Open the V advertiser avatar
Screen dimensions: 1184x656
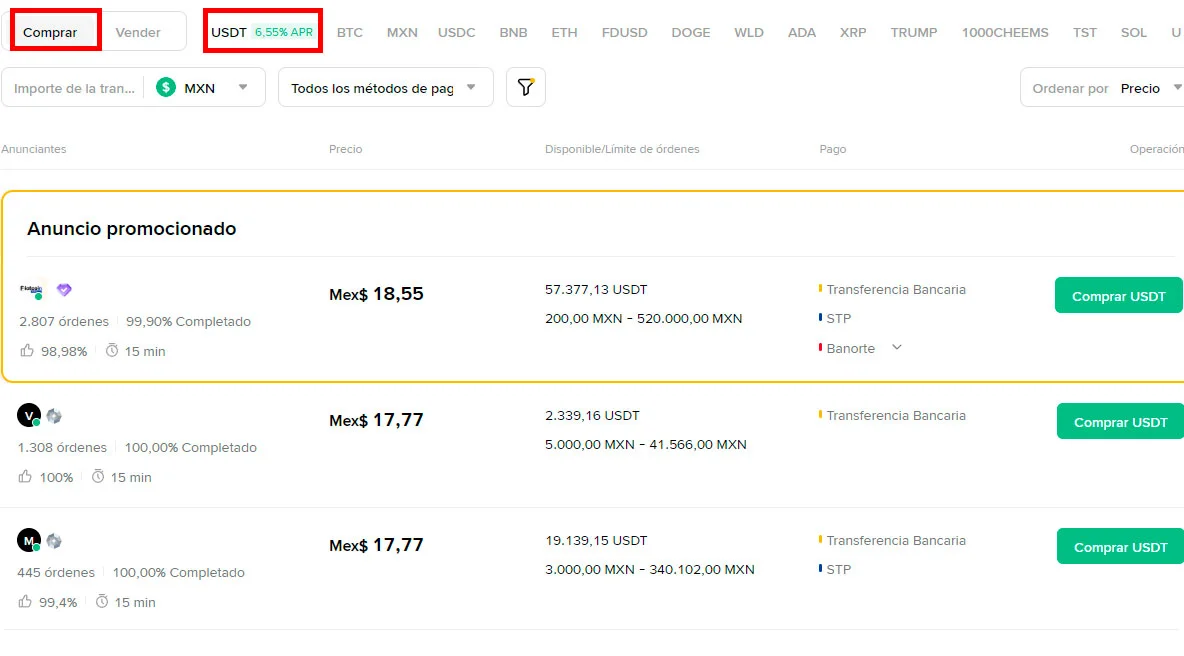click(29, 415)
